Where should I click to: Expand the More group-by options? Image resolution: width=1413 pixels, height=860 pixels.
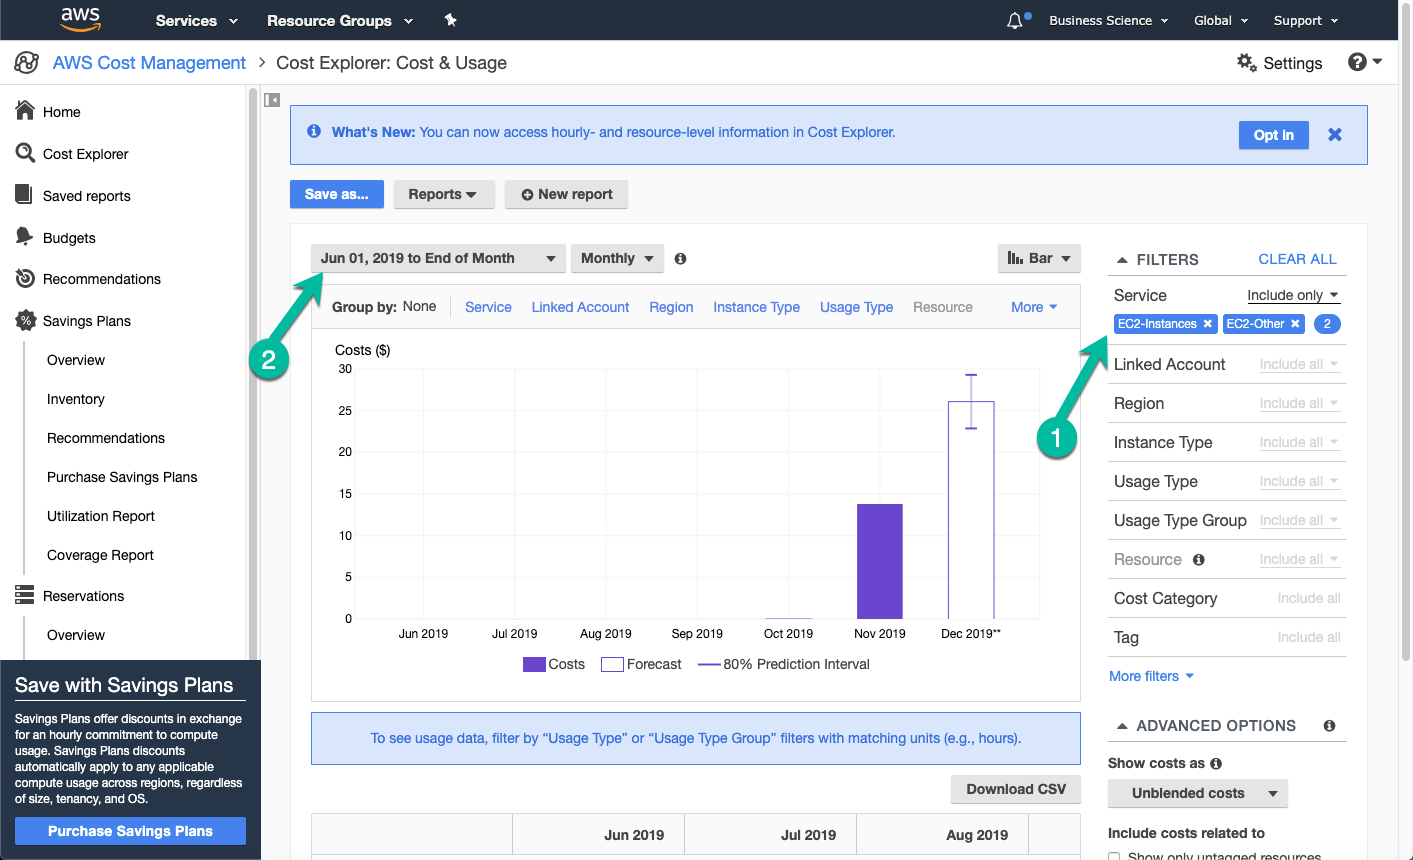(1034, 307)
